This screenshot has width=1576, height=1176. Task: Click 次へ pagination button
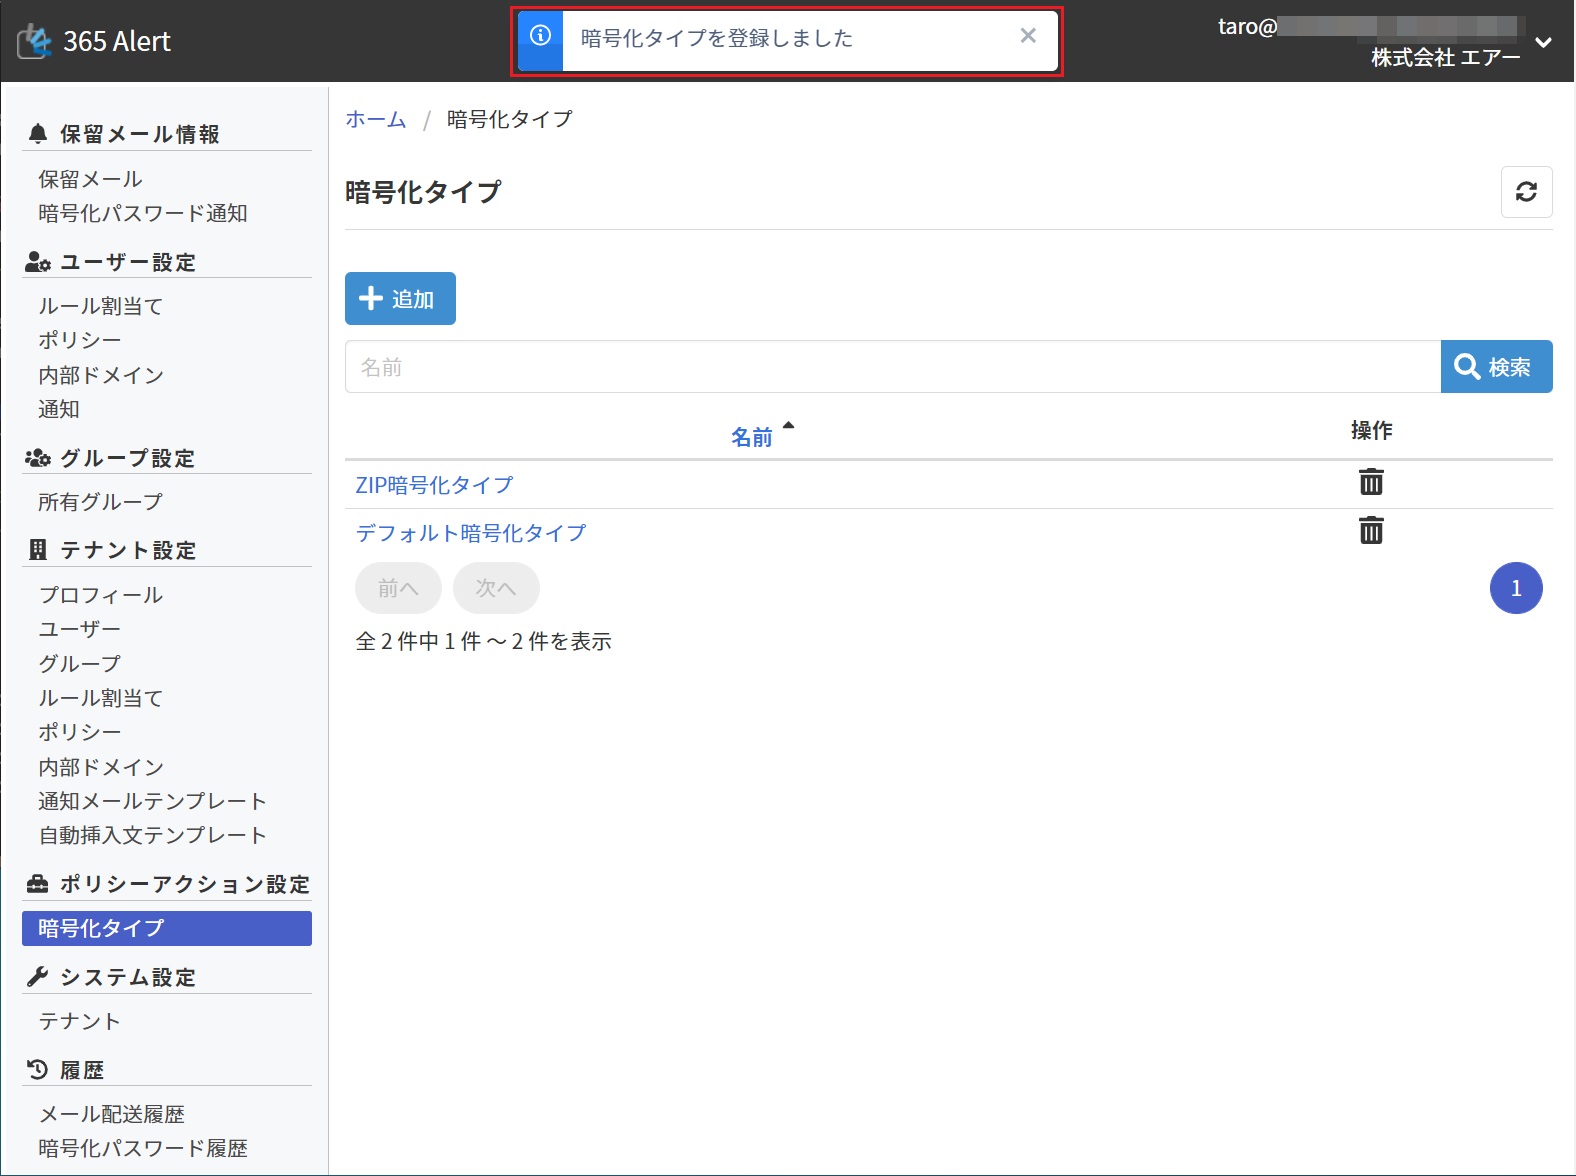pos(496,588)
